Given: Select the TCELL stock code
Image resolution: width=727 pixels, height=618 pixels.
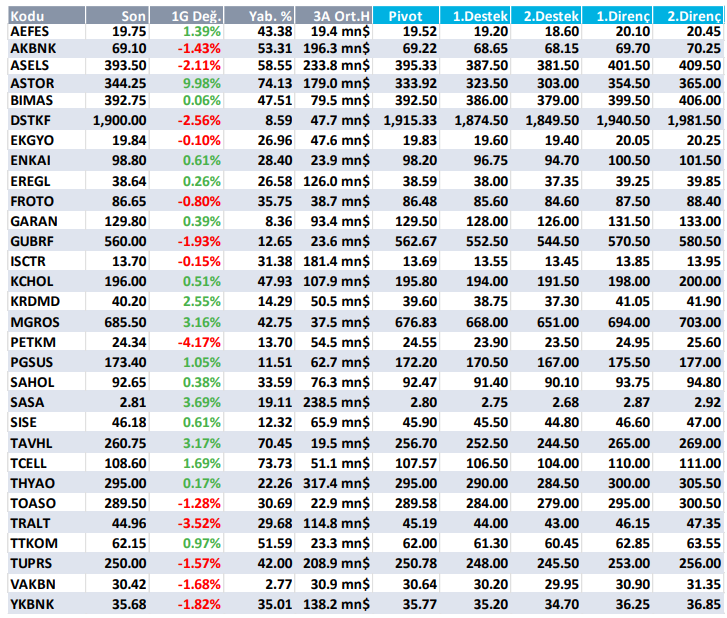Looking at the screenshot, I should click(28, 463).
